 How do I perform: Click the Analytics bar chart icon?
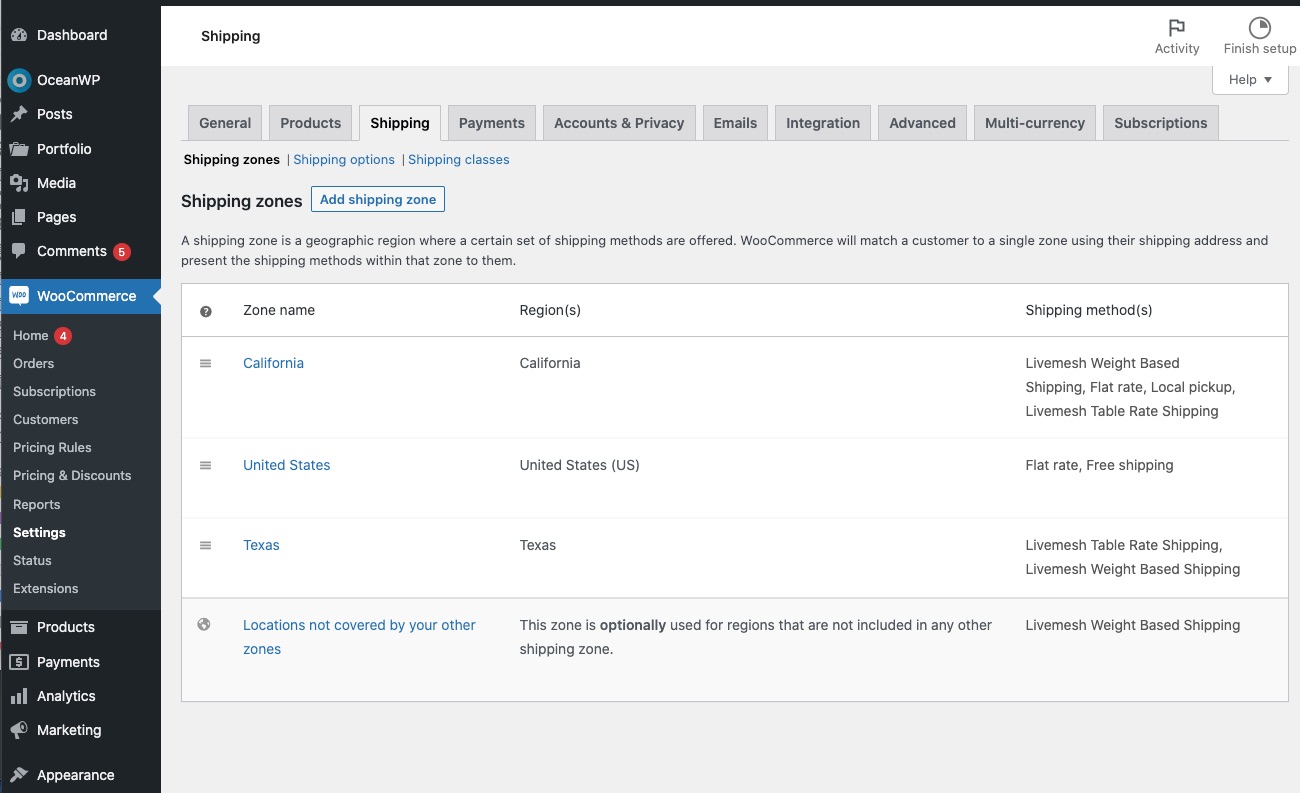[19, 696]
